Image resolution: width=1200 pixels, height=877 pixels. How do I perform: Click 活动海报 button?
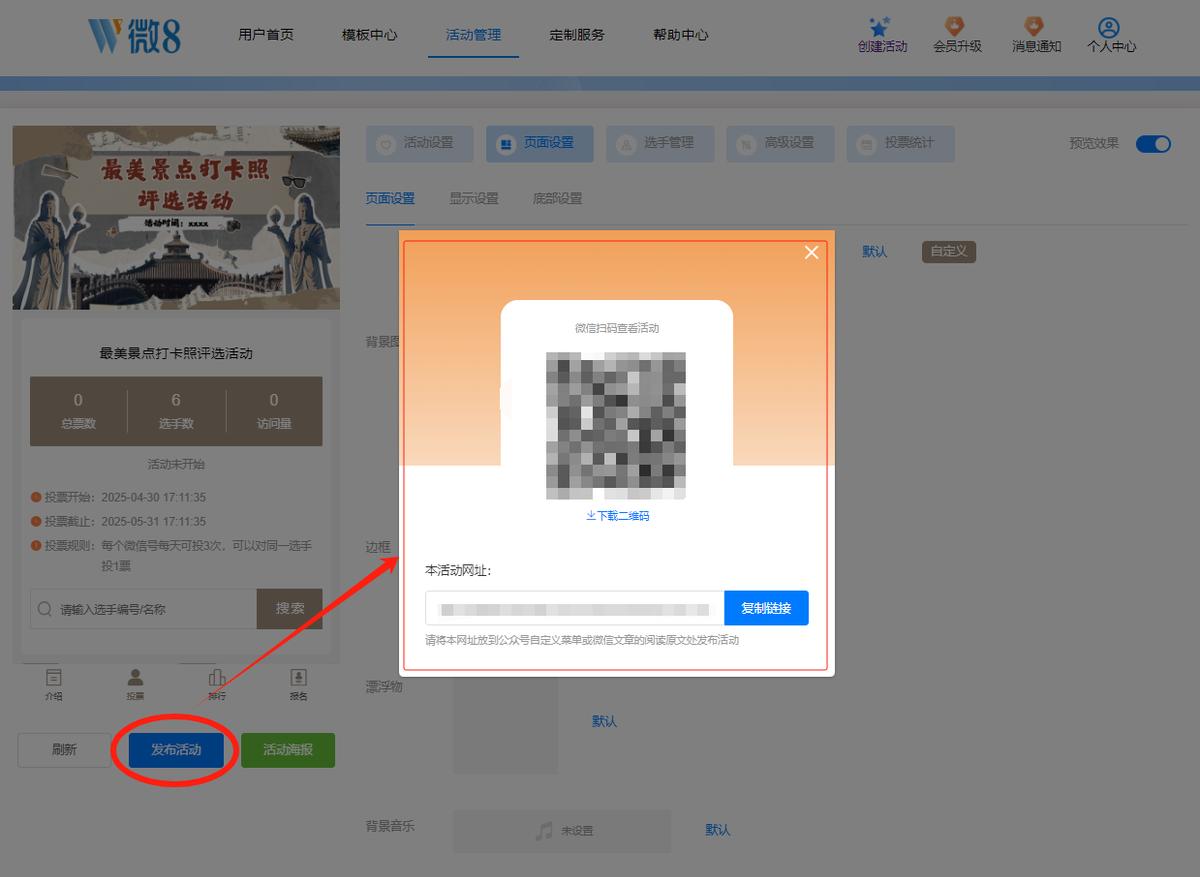pos(288,750)
